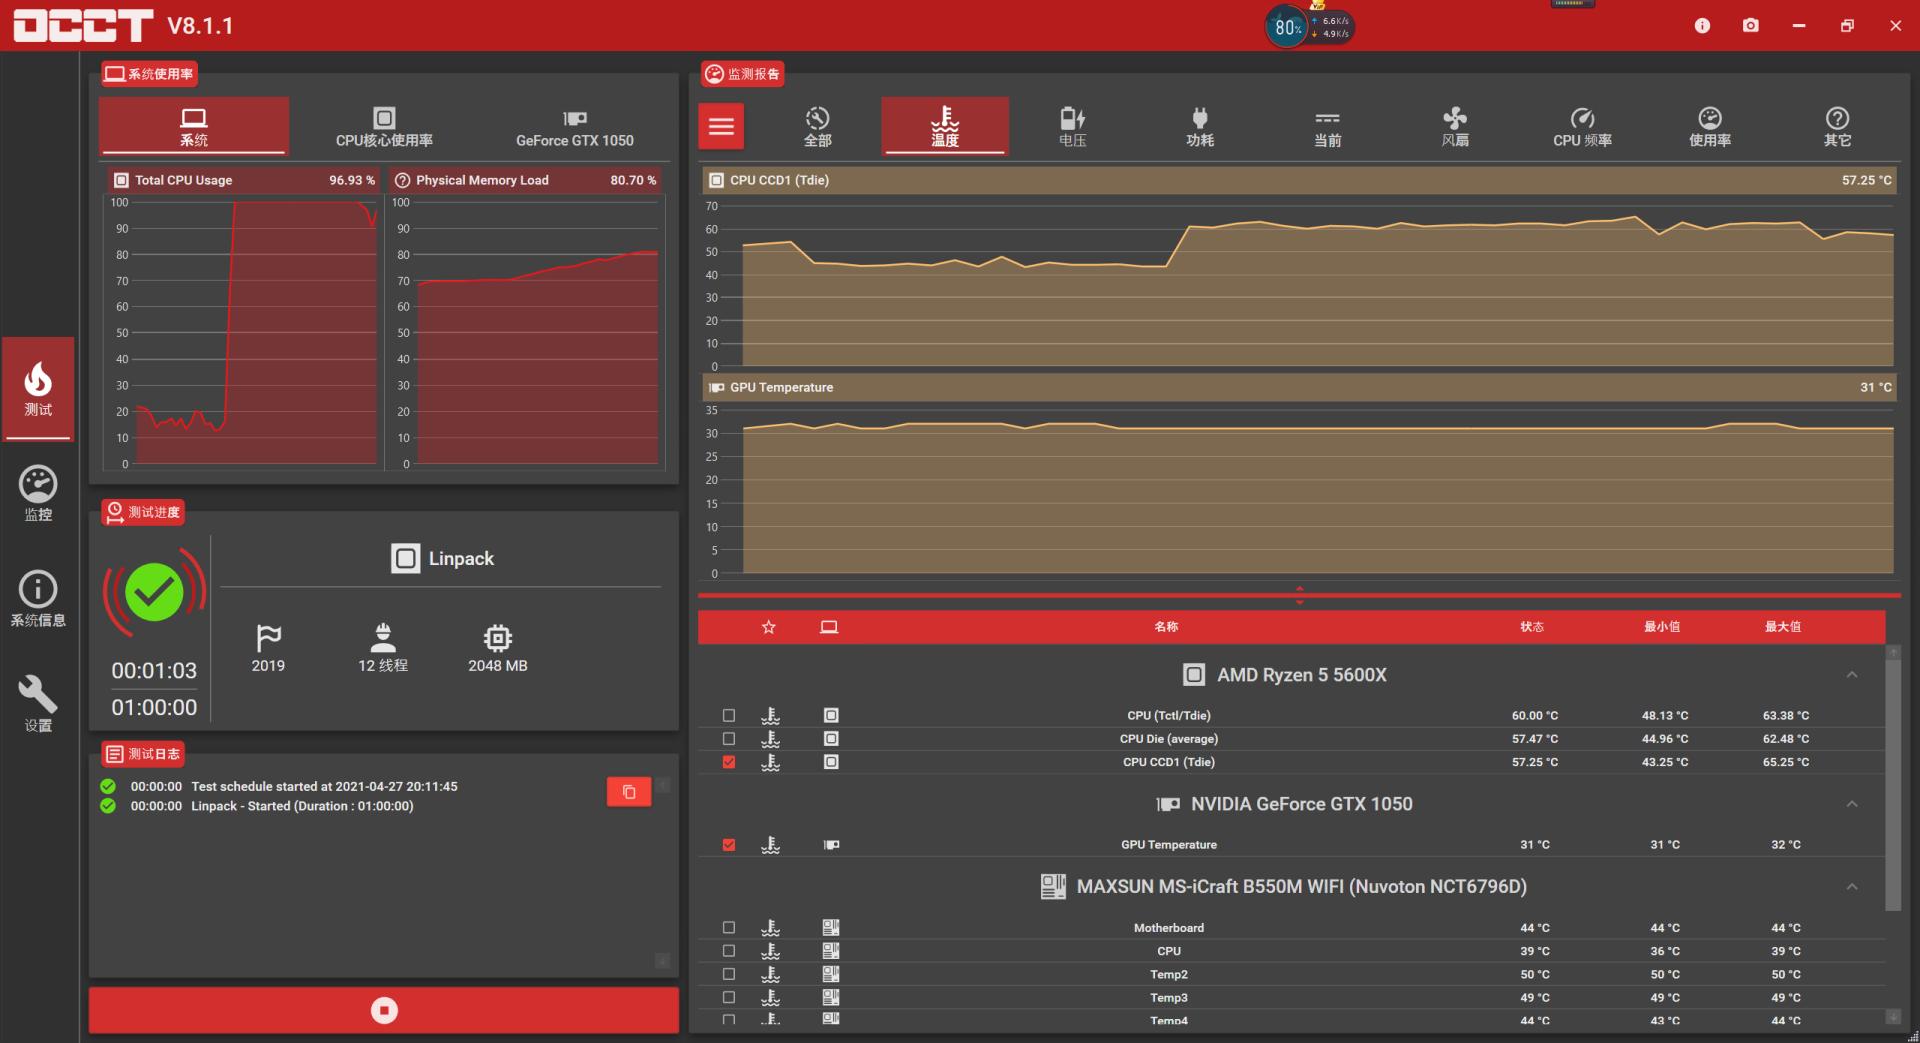Enable the CPU (Tctl/Tdie) graph checkbox
The height and width of the screenshot is (1043, 1920).
tap(729, 716)
